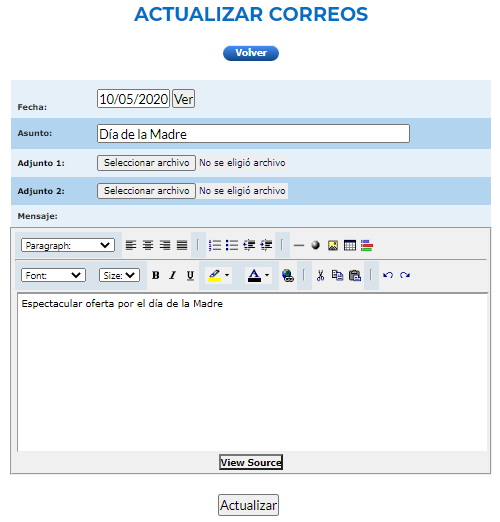
Task: Insert an image into the message
Action: point(333,246)
